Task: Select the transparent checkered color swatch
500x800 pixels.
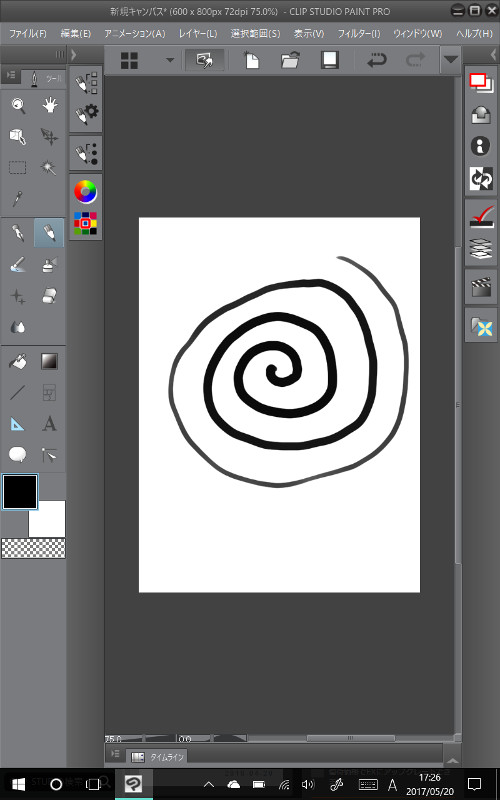Action: 34,548
